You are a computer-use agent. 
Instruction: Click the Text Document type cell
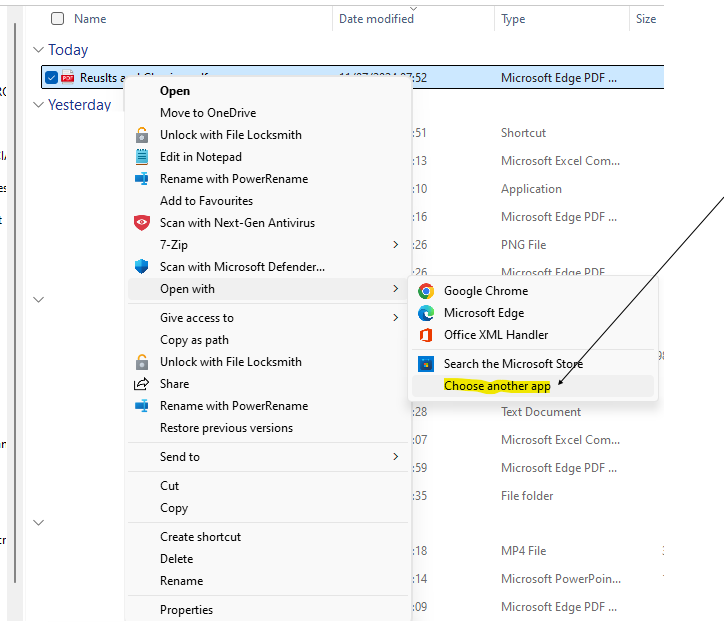click(541, 412)
